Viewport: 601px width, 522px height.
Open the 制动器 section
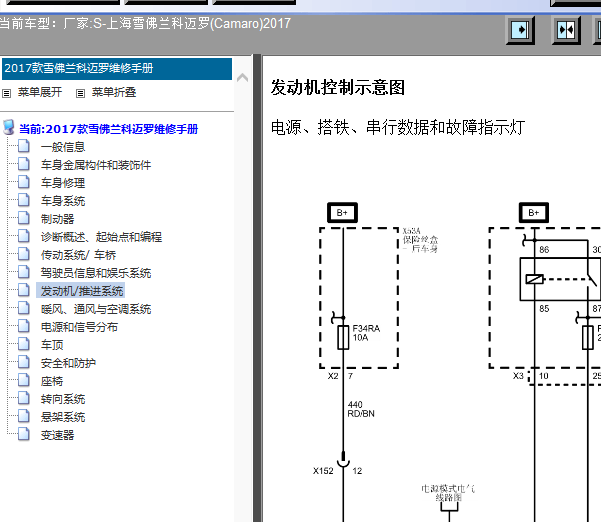click(x=57, y=219)
